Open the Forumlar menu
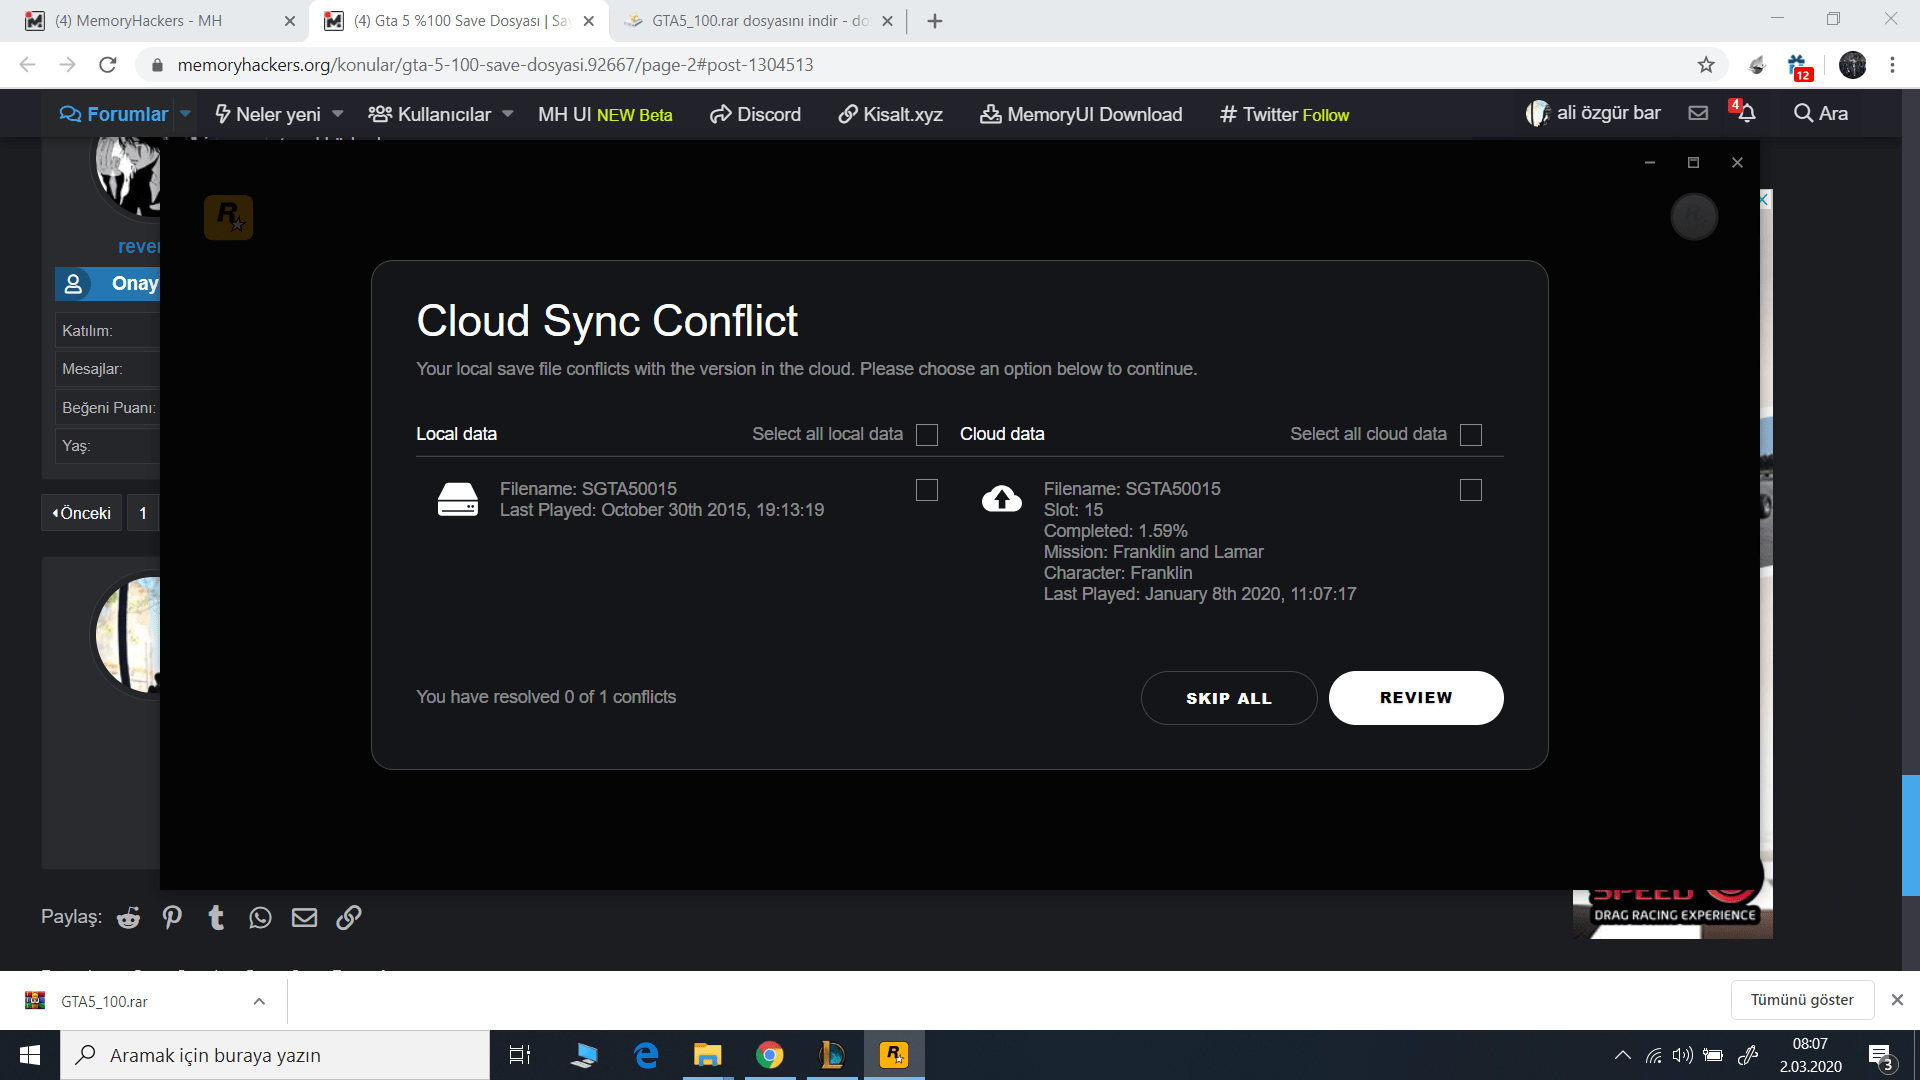 coord(114,114)
